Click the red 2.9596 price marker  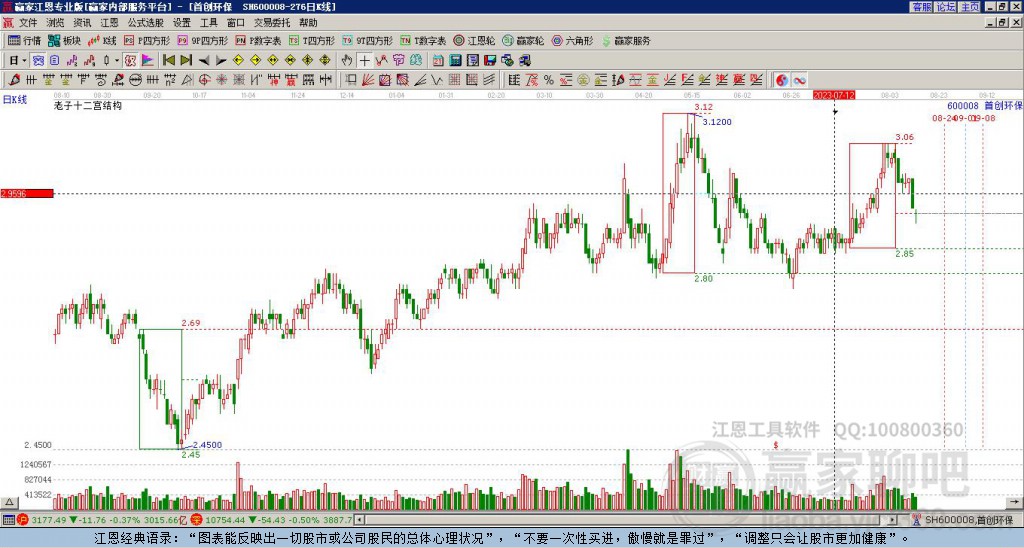tap(26, 193)
